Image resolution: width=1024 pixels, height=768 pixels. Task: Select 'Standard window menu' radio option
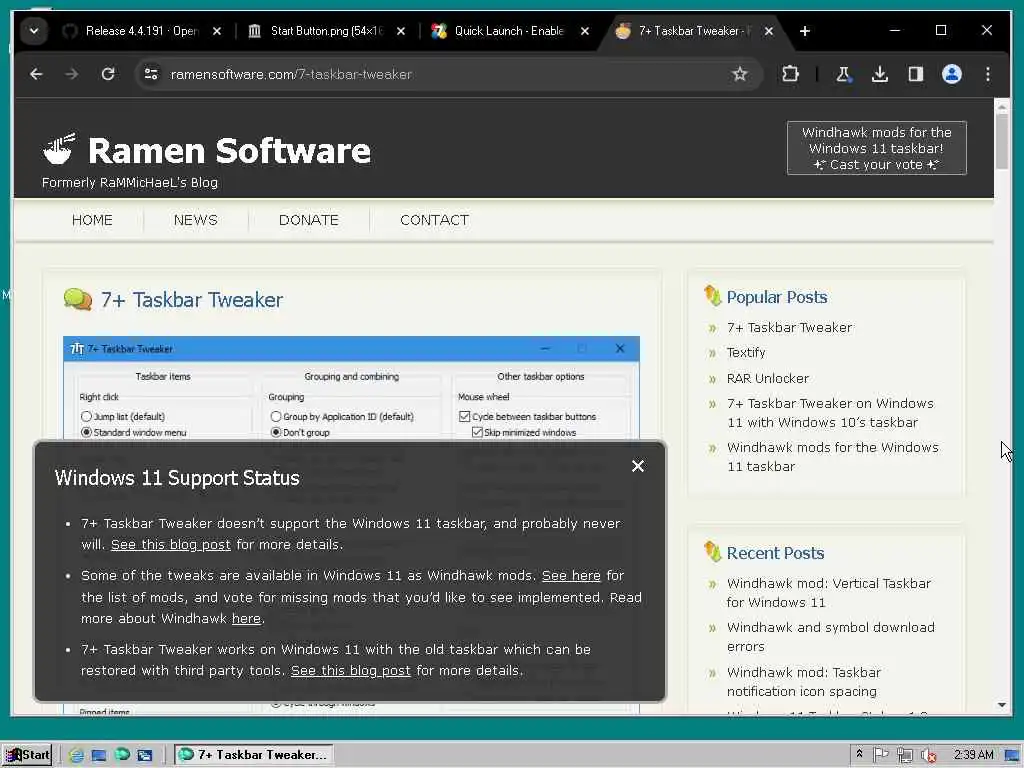(86, 432)
